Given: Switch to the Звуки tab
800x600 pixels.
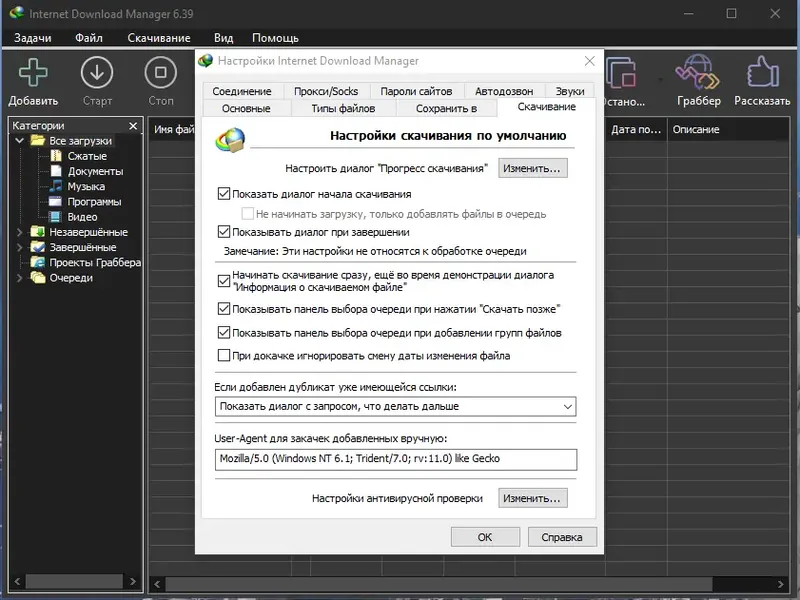Looking at the screenshot, I should [x=570, y=91].
